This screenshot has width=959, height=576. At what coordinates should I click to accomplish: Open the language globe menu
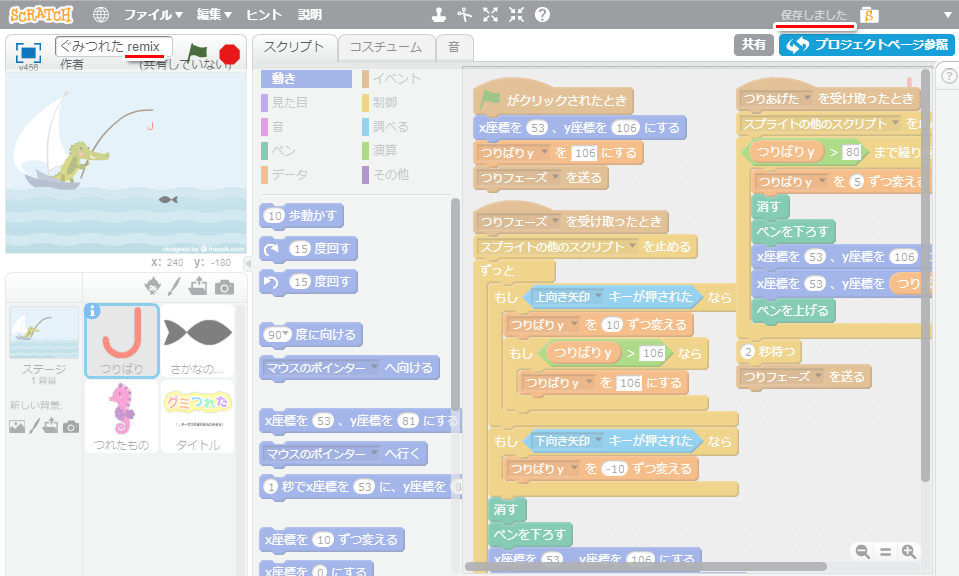(101, 15)
